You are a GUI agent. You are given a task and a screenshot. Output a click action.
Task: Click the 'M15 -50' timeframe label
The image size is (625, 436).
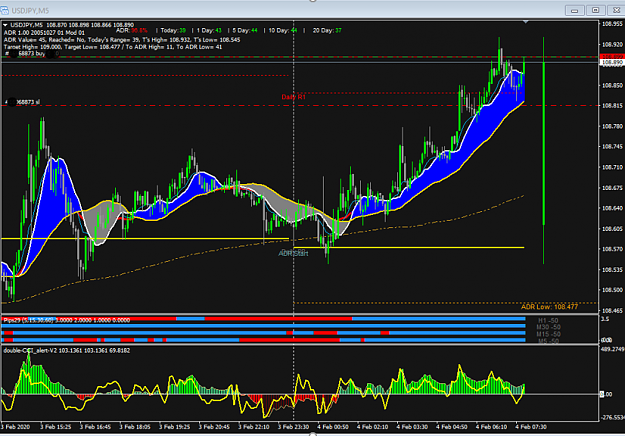pyautogui.click(x=548, y=334)
